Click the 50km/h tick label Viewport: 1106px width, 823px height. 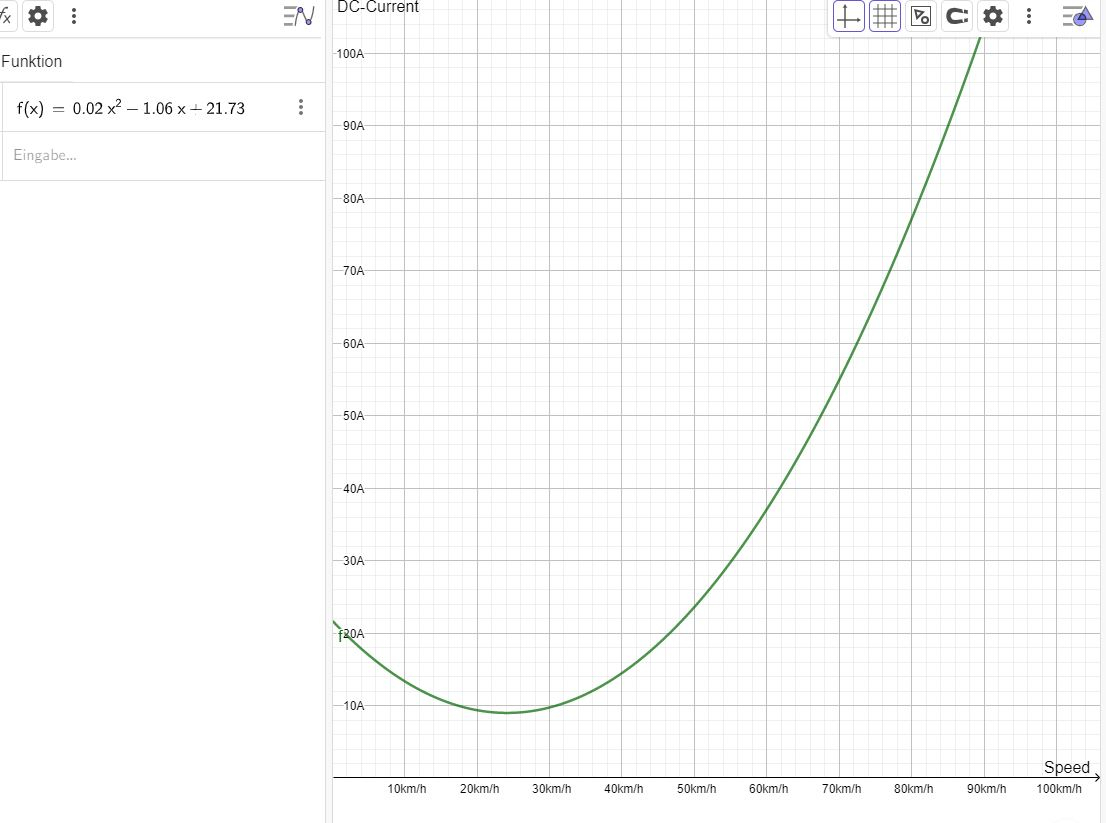point(696,790)
